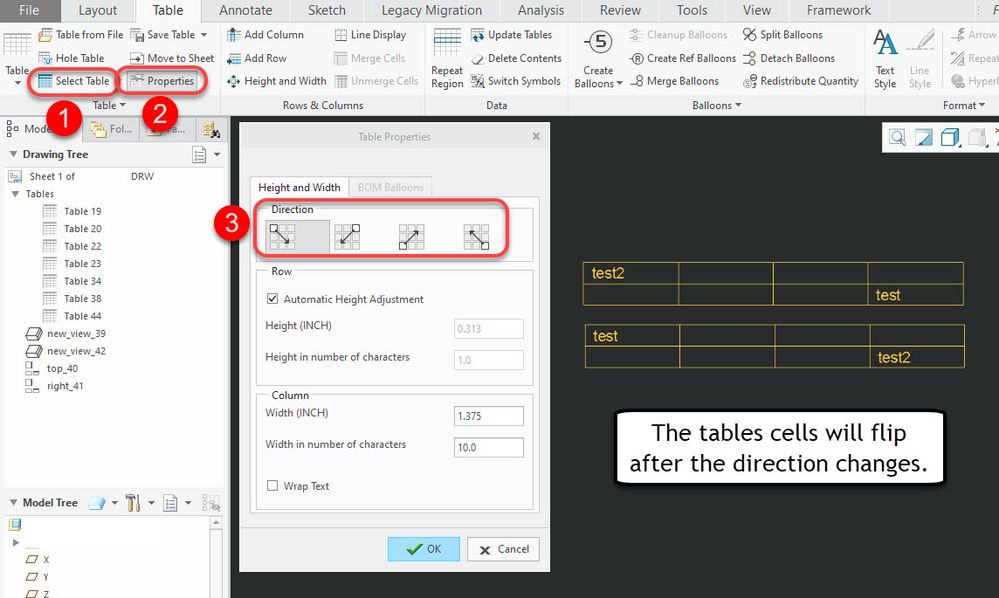Viewport: 999px width, 598px height.
Task: Click Cancel in Table Properties
Action: click(503, 549)
